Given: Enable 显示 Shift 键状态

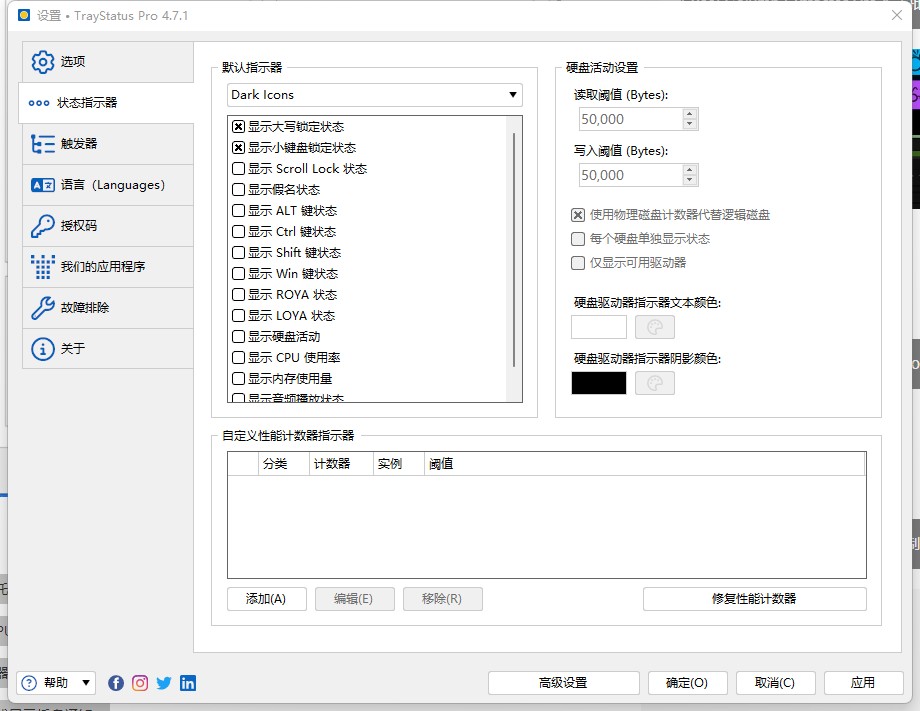Looking at the screenshot, I should coord(238,253).
